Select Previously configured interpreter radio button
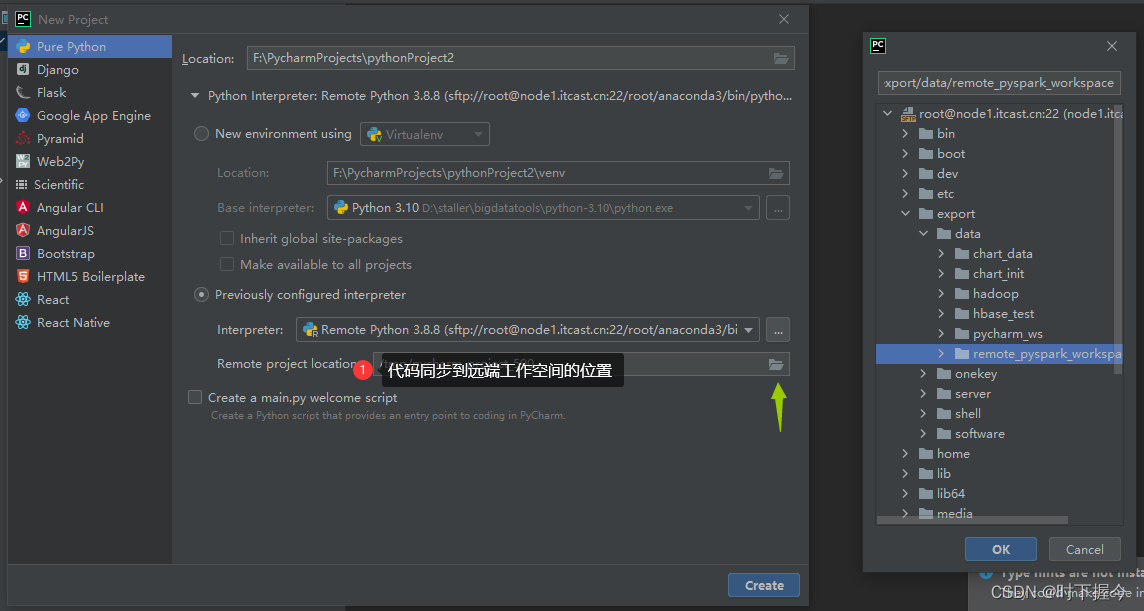 pos(201,295)
